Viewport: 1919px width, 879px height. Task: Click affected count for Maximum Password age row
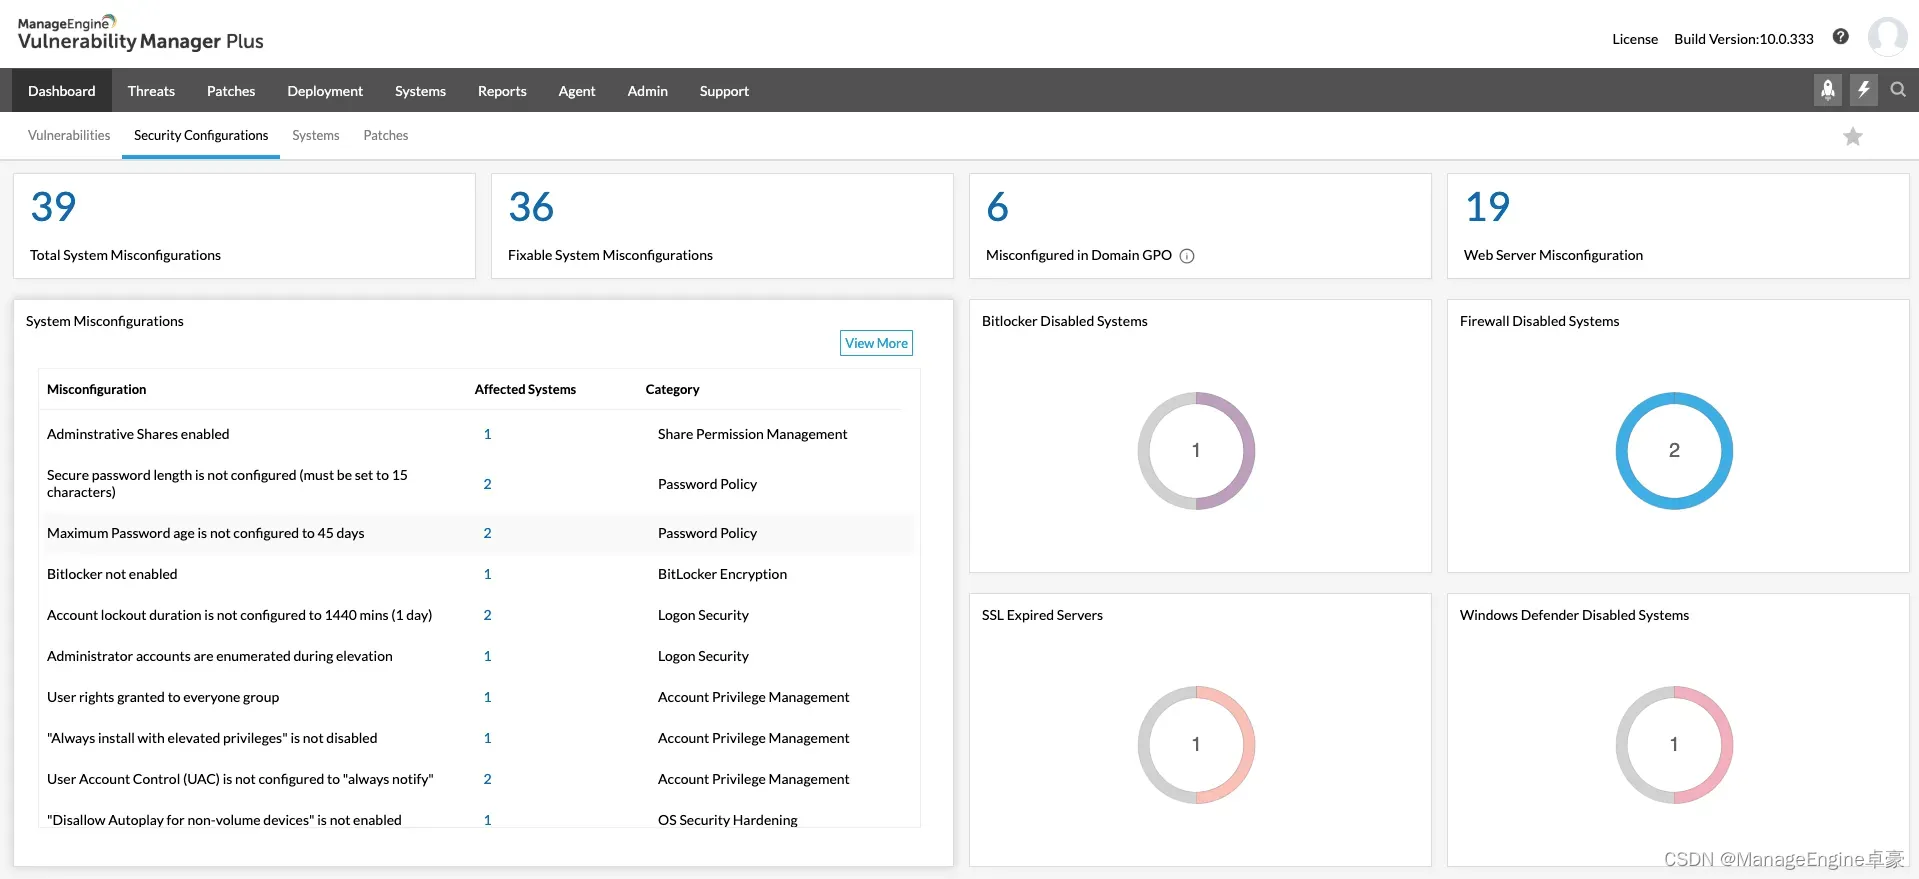point(487,533)
